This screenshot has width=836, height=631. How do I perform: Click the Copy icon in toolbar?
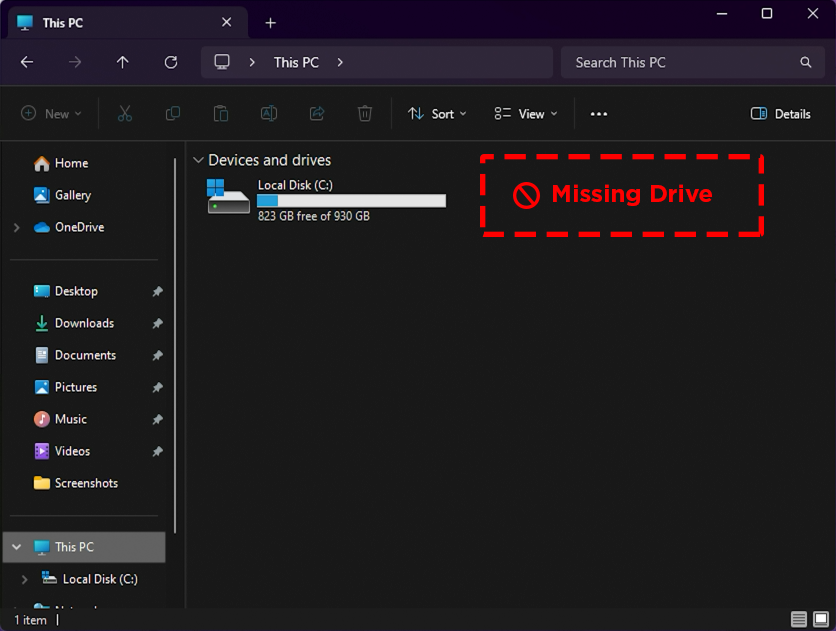pyautogui.click(x=173, y=114)
